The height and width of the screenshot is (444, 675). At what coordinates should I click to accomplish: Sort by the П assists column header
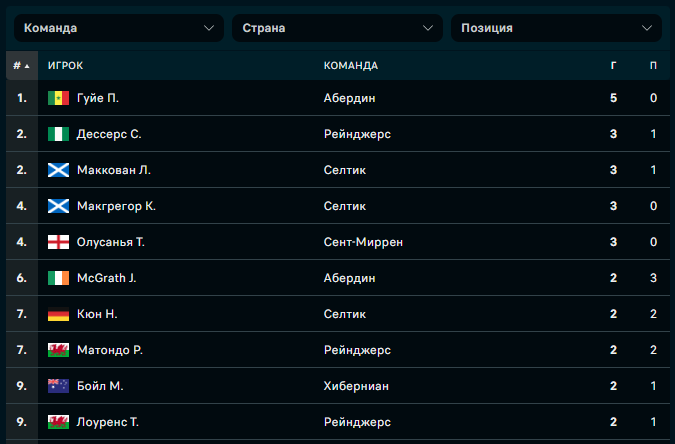coord(653,65)
